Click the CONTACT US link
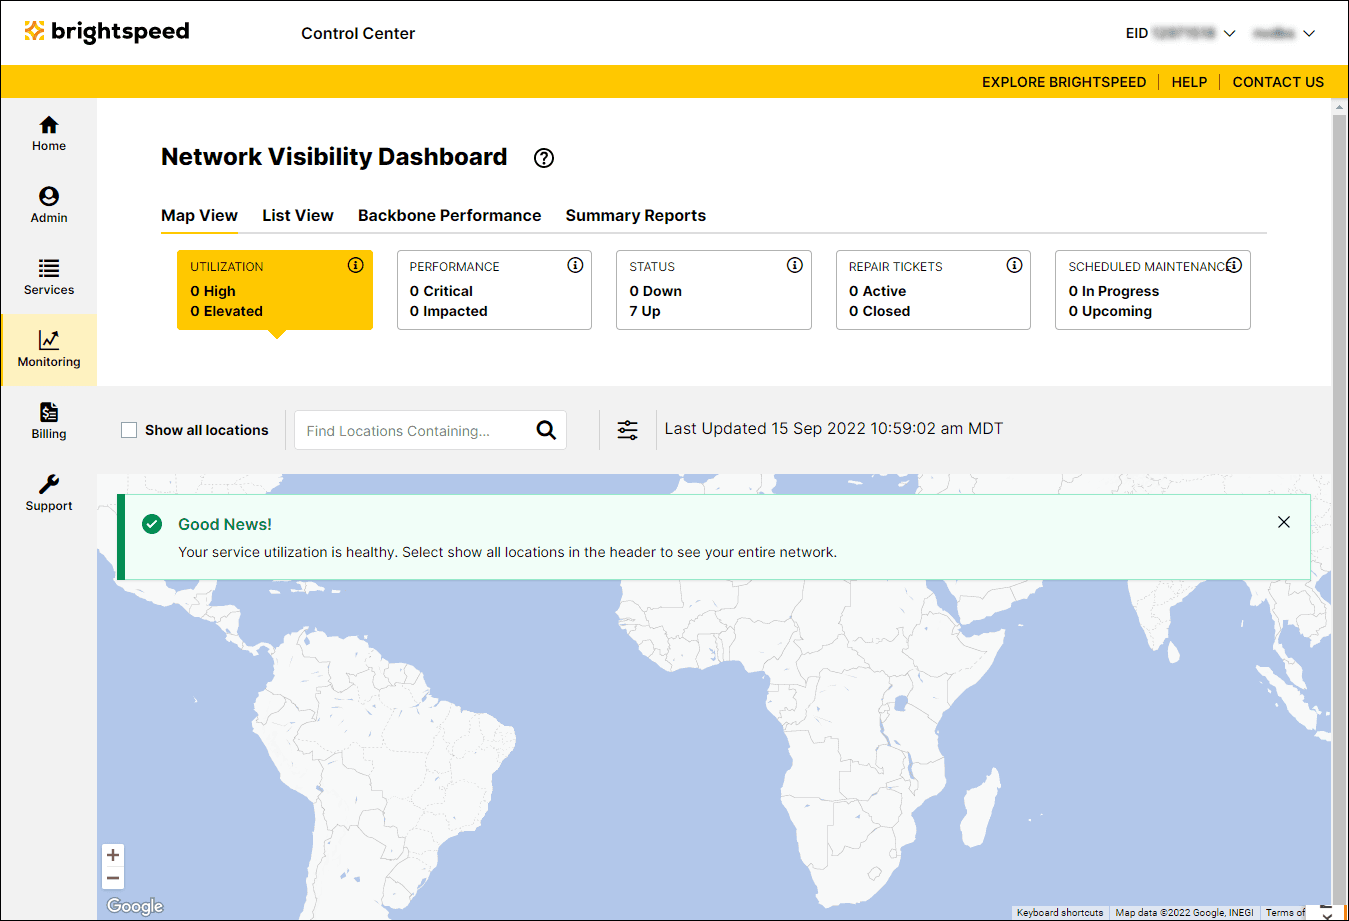This screenshot has height=921, width=1349. tap(1278, 82)
